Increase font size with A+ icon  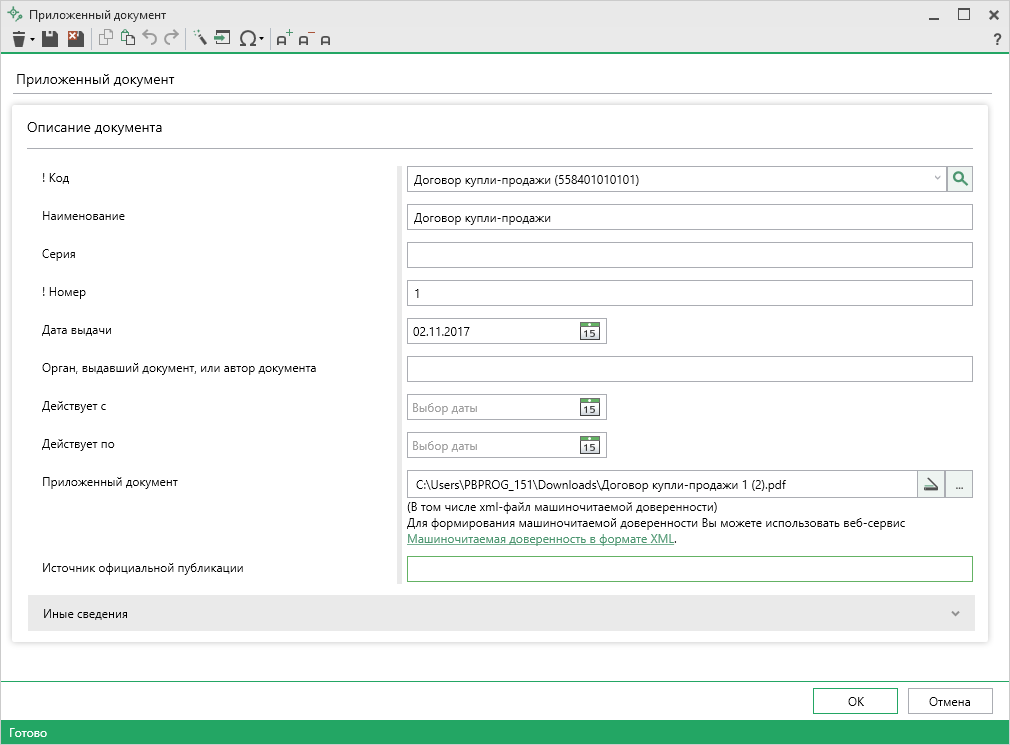[x=284, y=39]
